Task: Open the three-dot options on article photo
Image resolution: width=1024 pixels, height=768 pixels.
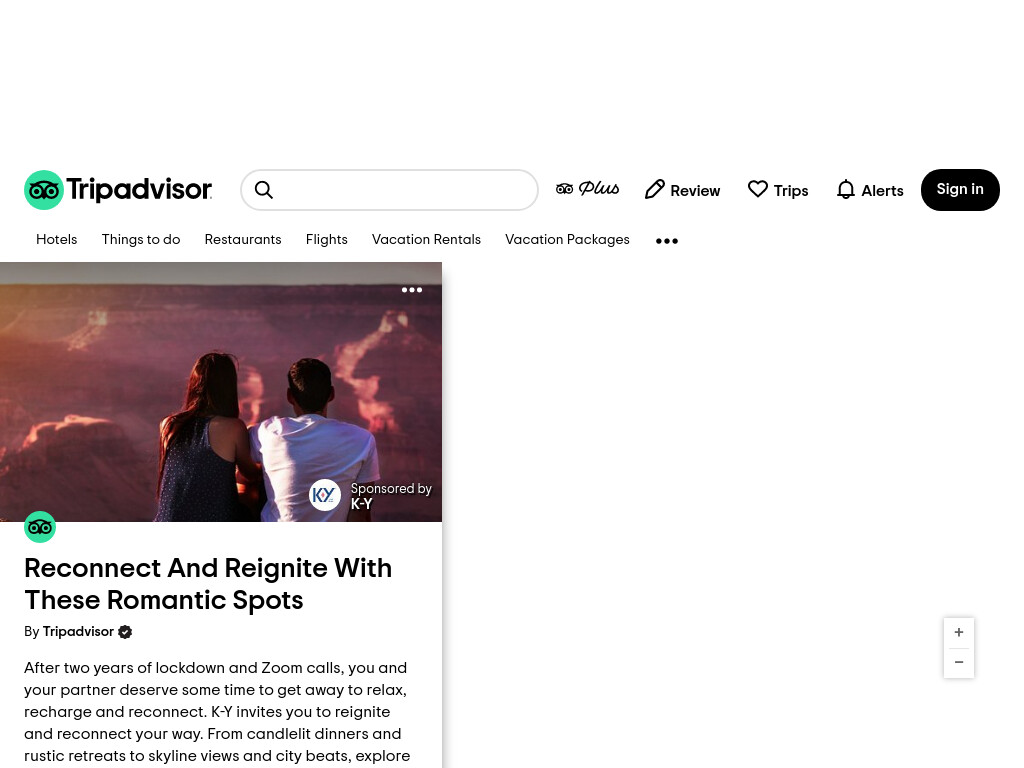Action: [411, 290]
